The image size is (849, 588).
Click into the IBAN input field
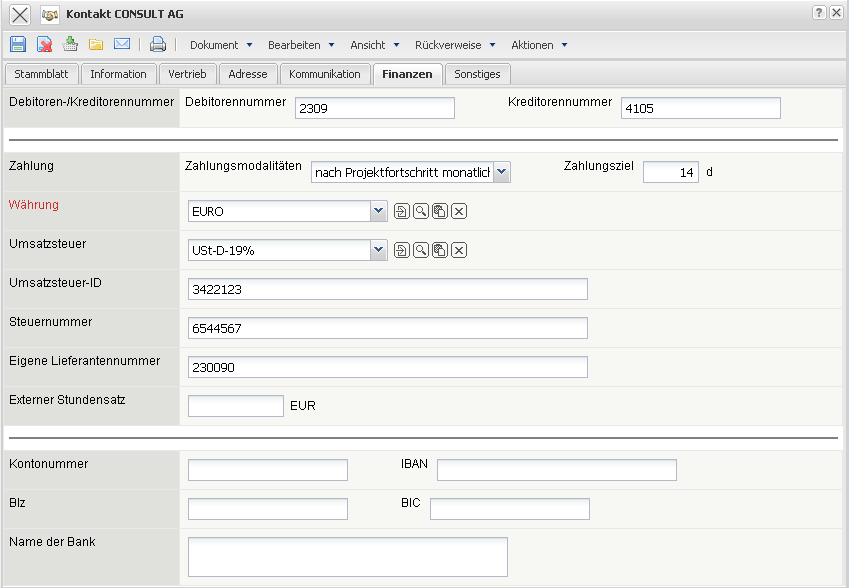coord(556,470)
